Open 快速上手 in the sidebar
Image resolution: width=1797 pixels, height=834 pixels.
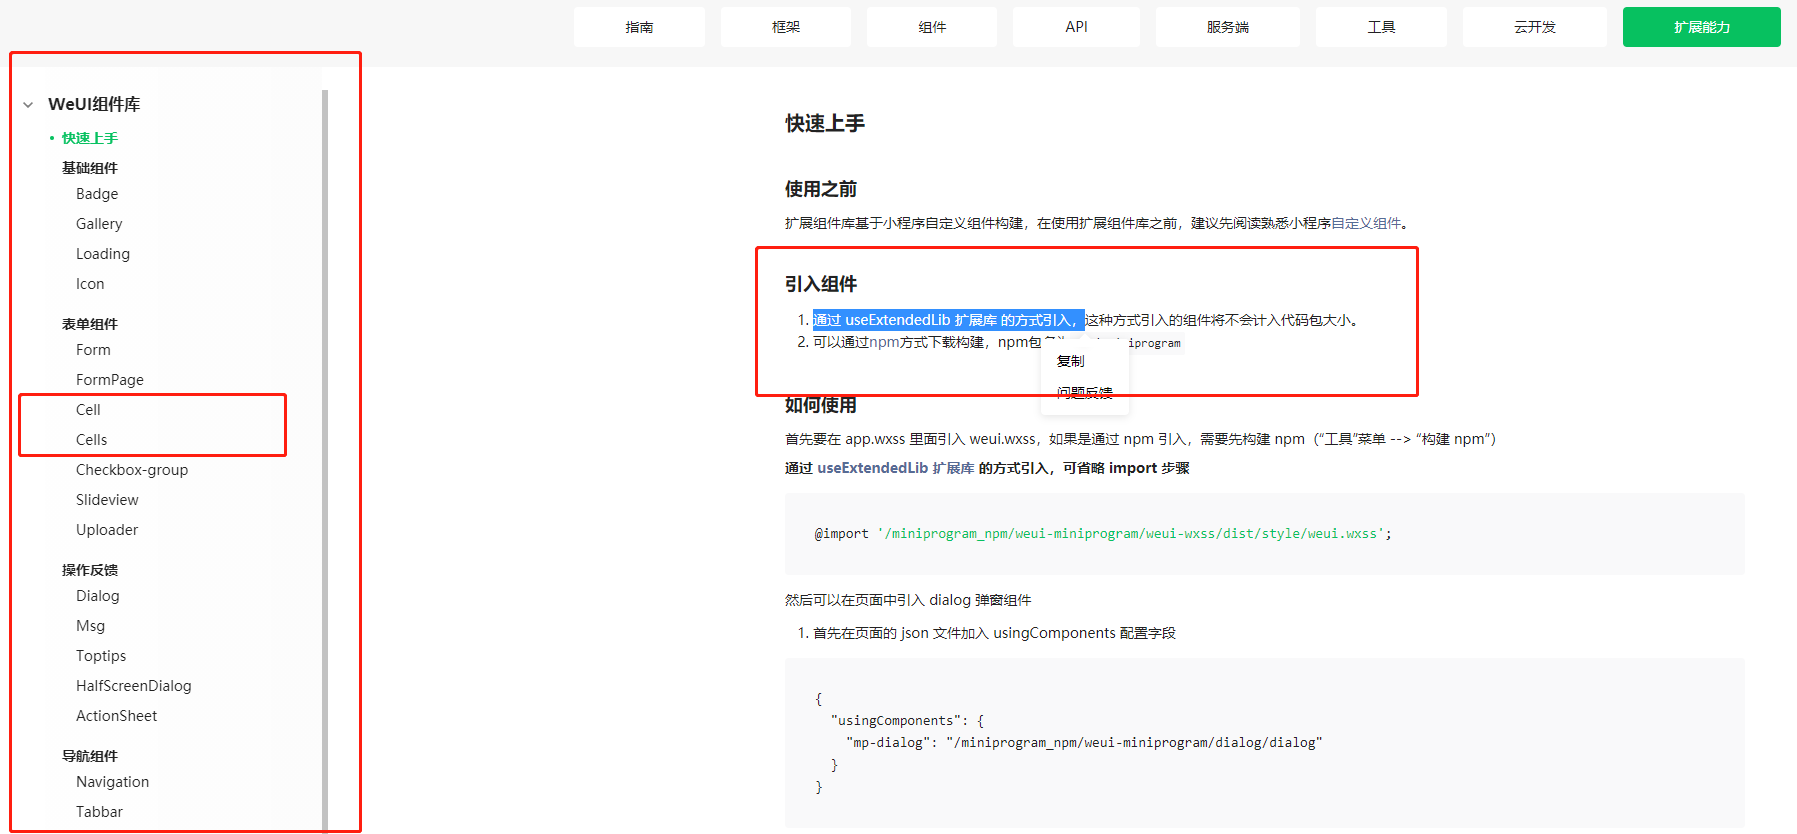[x=90, y=138]
